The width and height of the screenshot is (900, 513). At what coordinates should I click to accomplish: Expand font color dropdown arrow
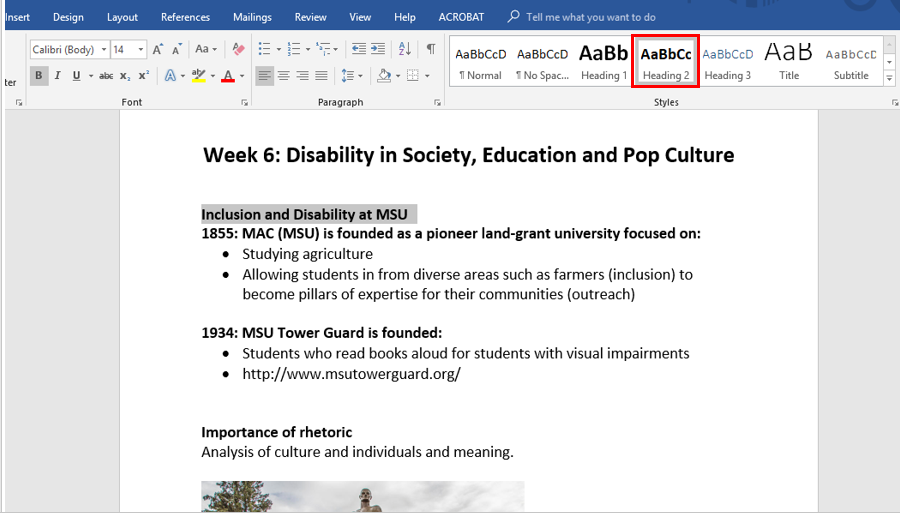(x=242, y=76)
